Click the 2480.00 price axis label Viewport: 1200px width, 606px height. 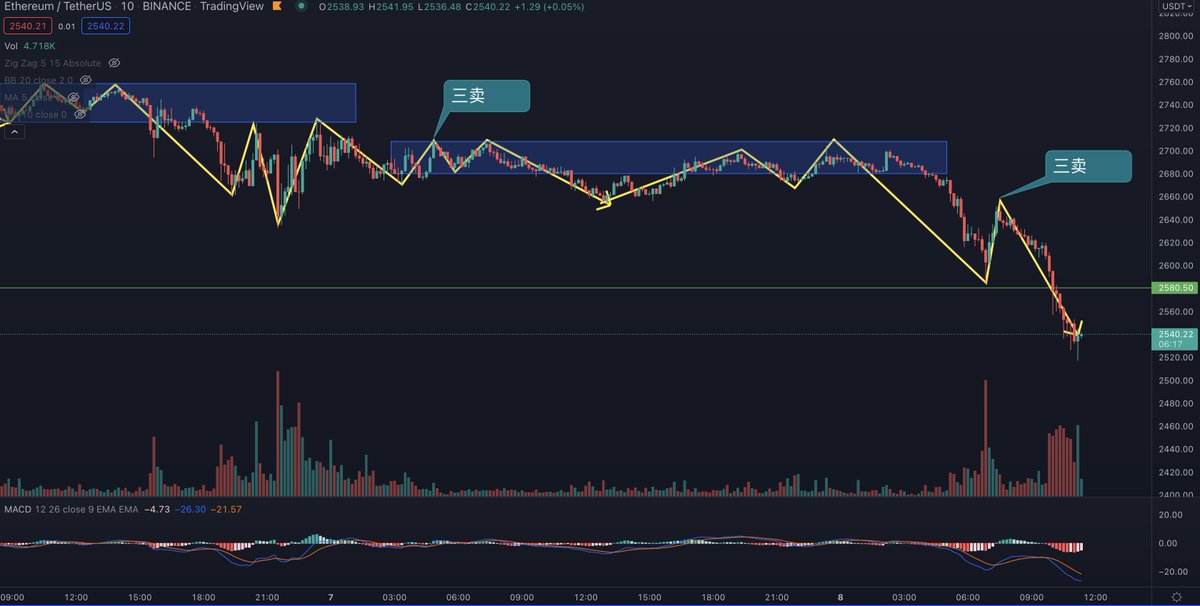(x=1177, y=403)
